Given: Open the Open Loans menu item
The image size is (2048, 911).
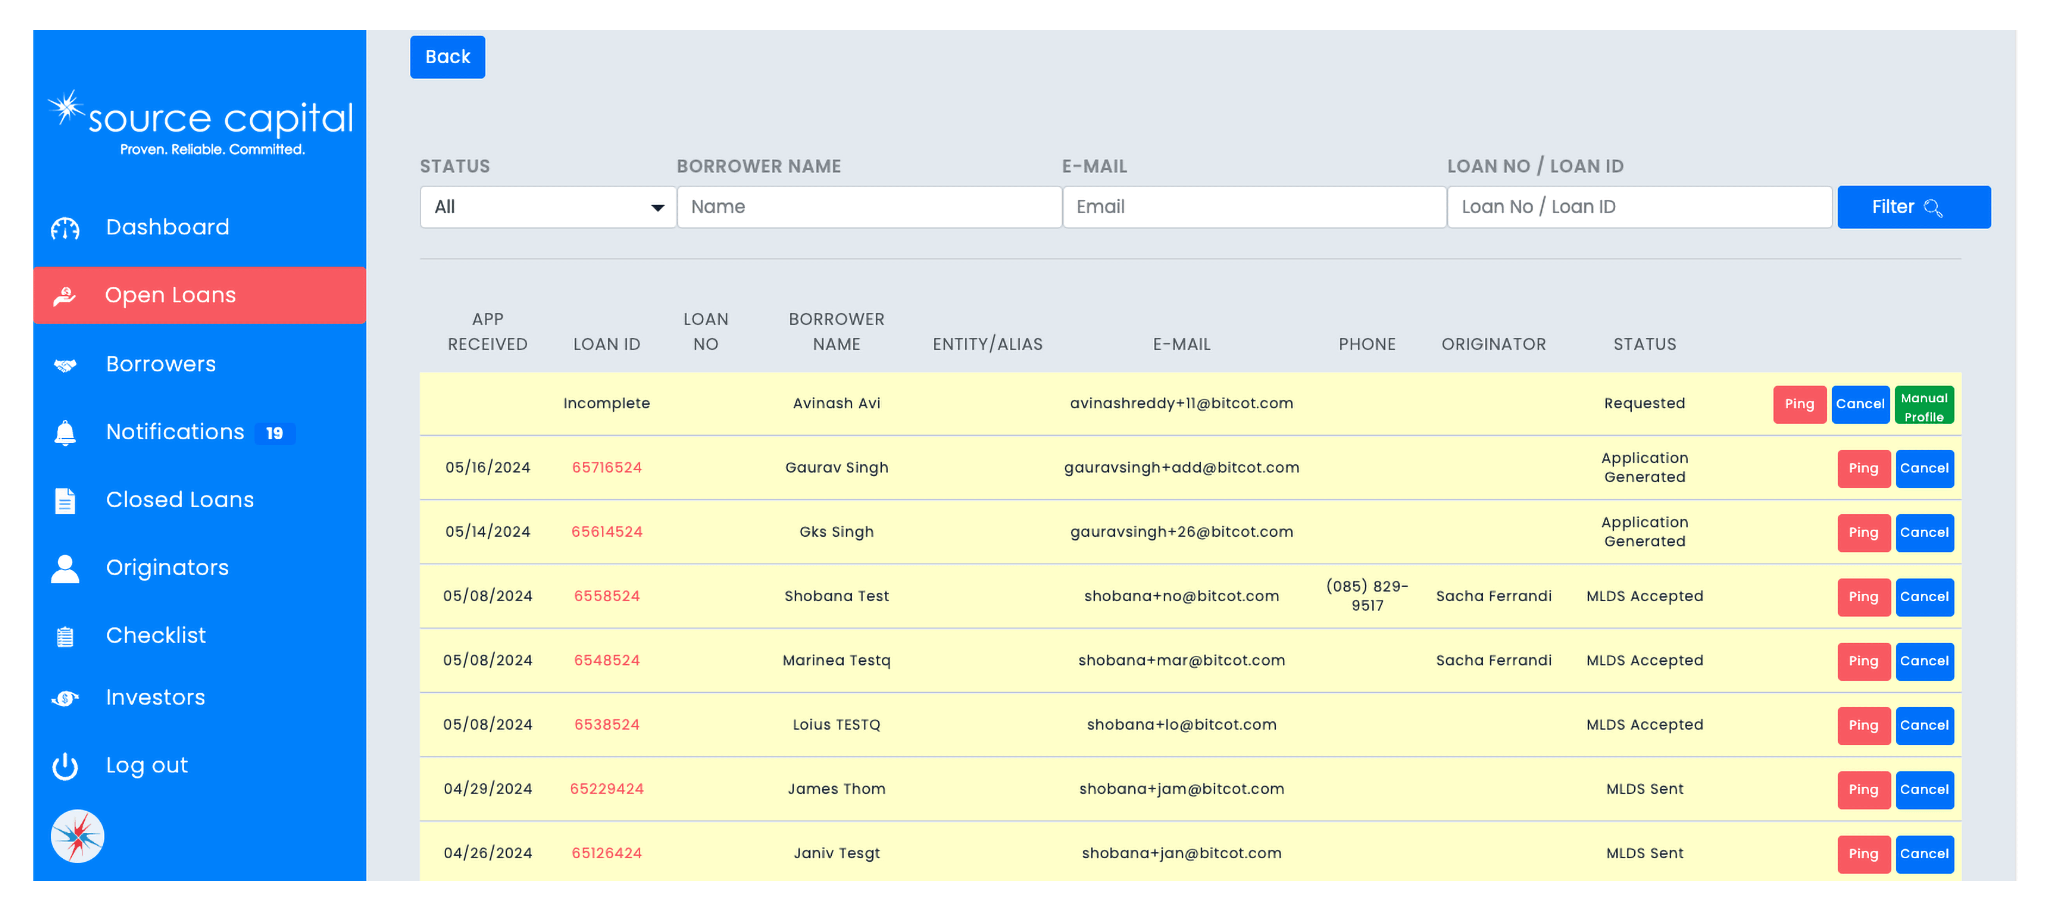Looking at the screenshot, I should (199, 295).
